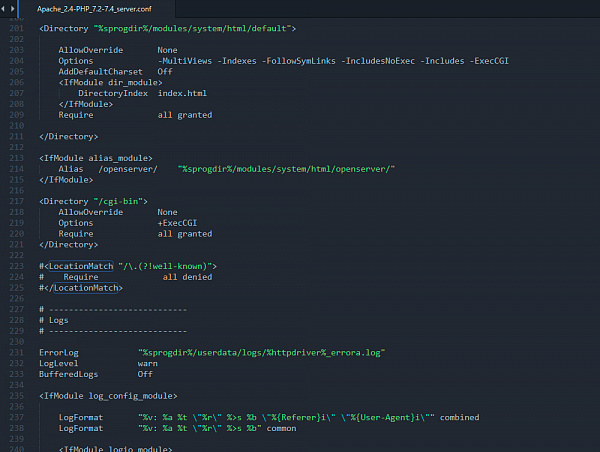Click line number 235 in the gutter
The image size is (600, 452).
click(16, 395)
